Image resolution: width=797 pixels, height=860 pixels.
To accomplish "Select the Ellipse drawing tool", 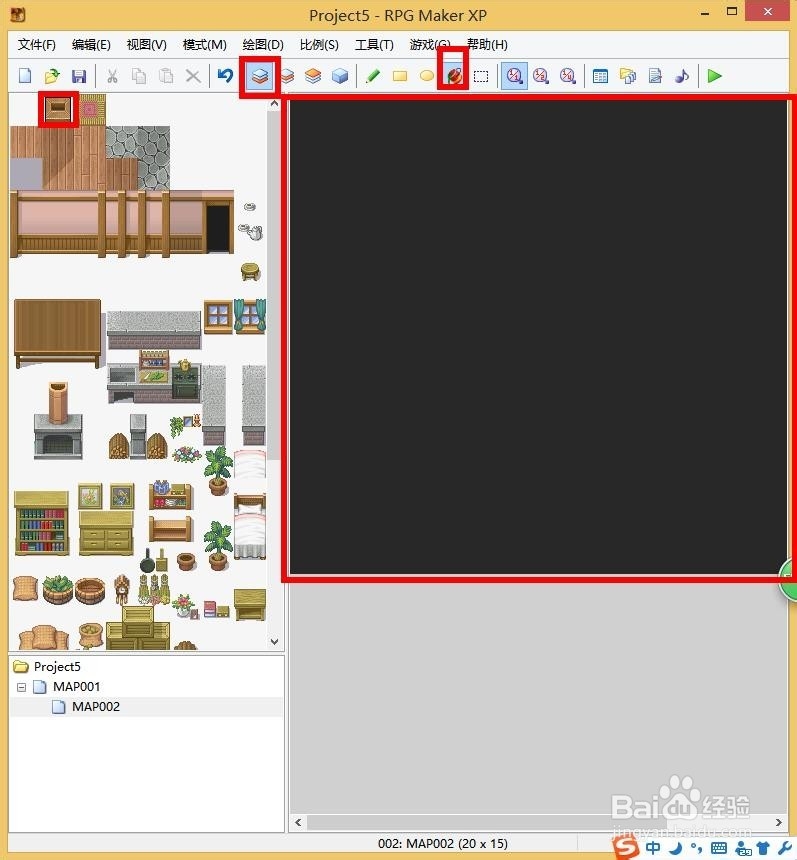I will point(426,76).
